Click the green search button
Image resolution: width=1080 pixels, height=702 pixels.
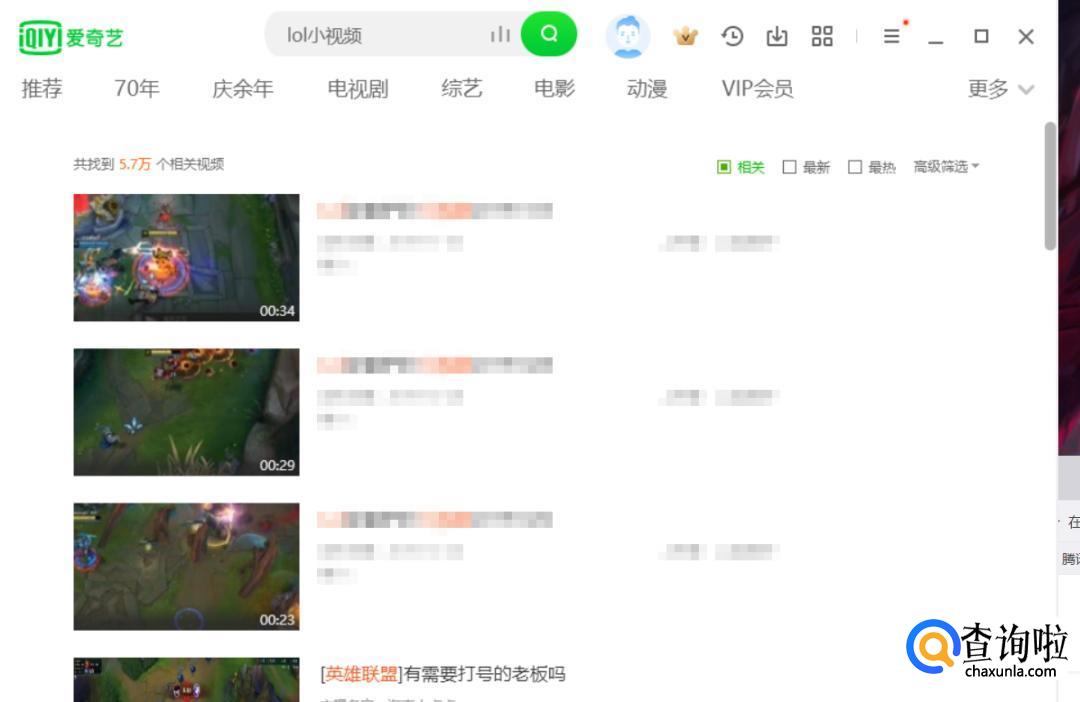point(549,34)
